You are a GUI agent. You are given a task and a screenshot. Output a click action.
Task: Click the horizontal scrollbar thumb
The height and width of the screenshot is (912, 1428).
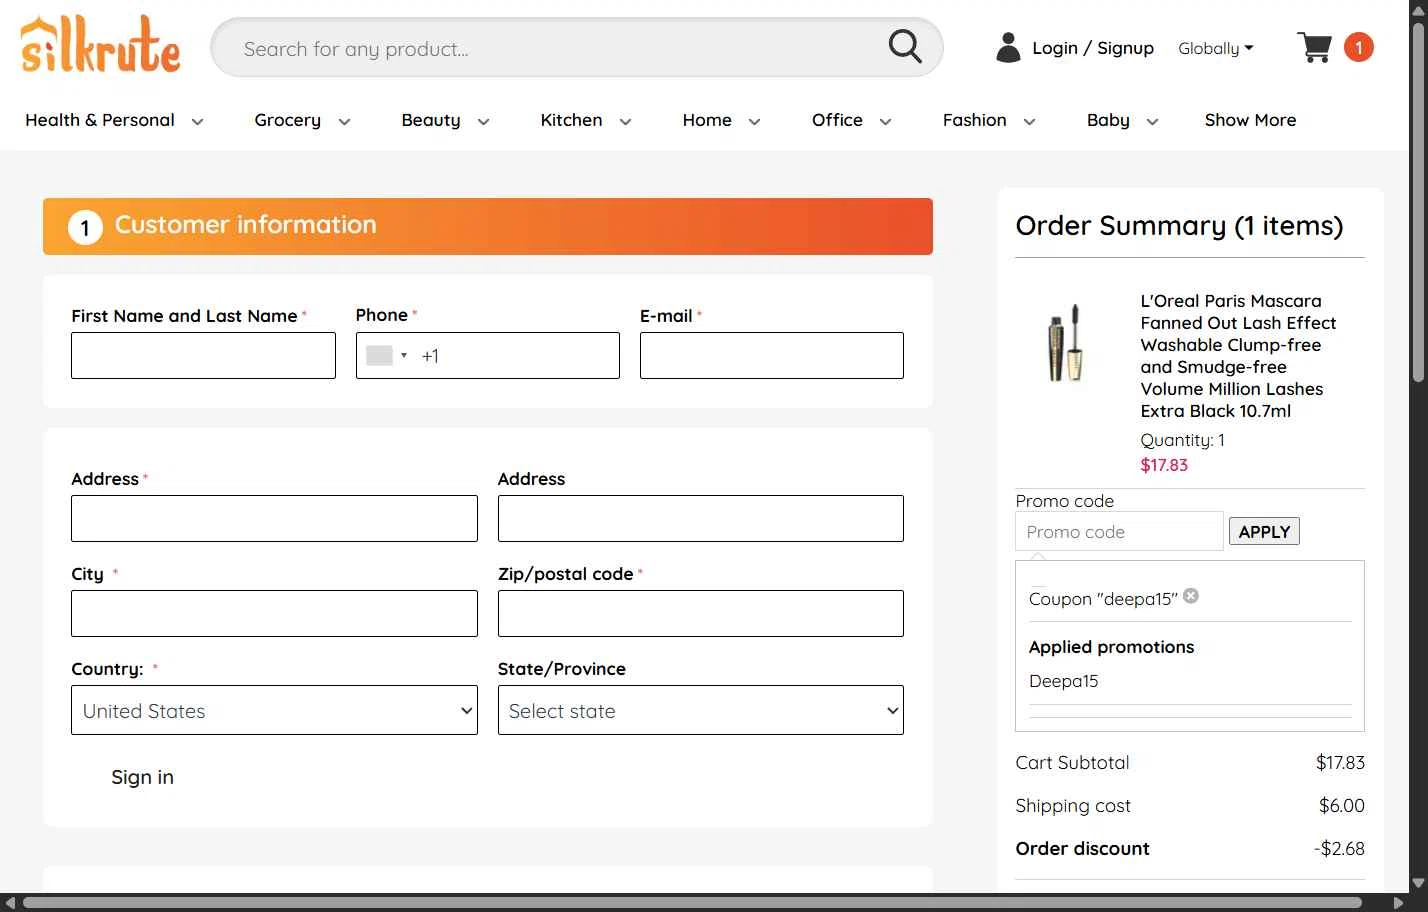(x=692, y=903)
